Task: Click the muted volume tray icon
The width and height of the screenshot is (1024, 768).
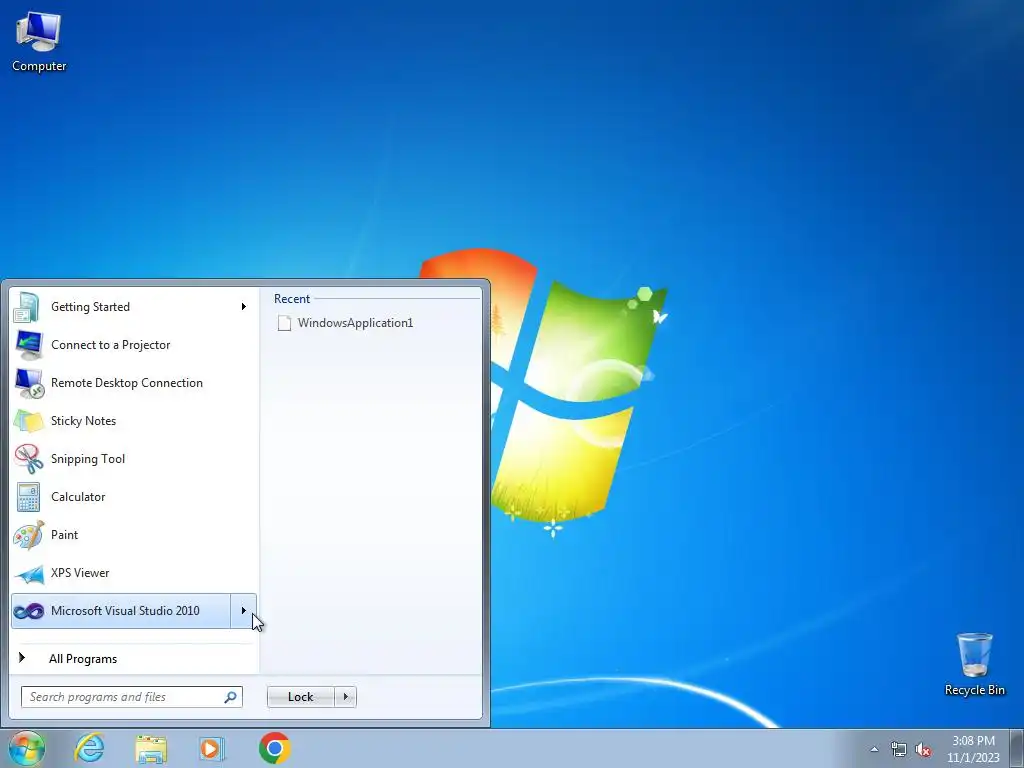Action: pyautogui.click(x=923, y=749)
